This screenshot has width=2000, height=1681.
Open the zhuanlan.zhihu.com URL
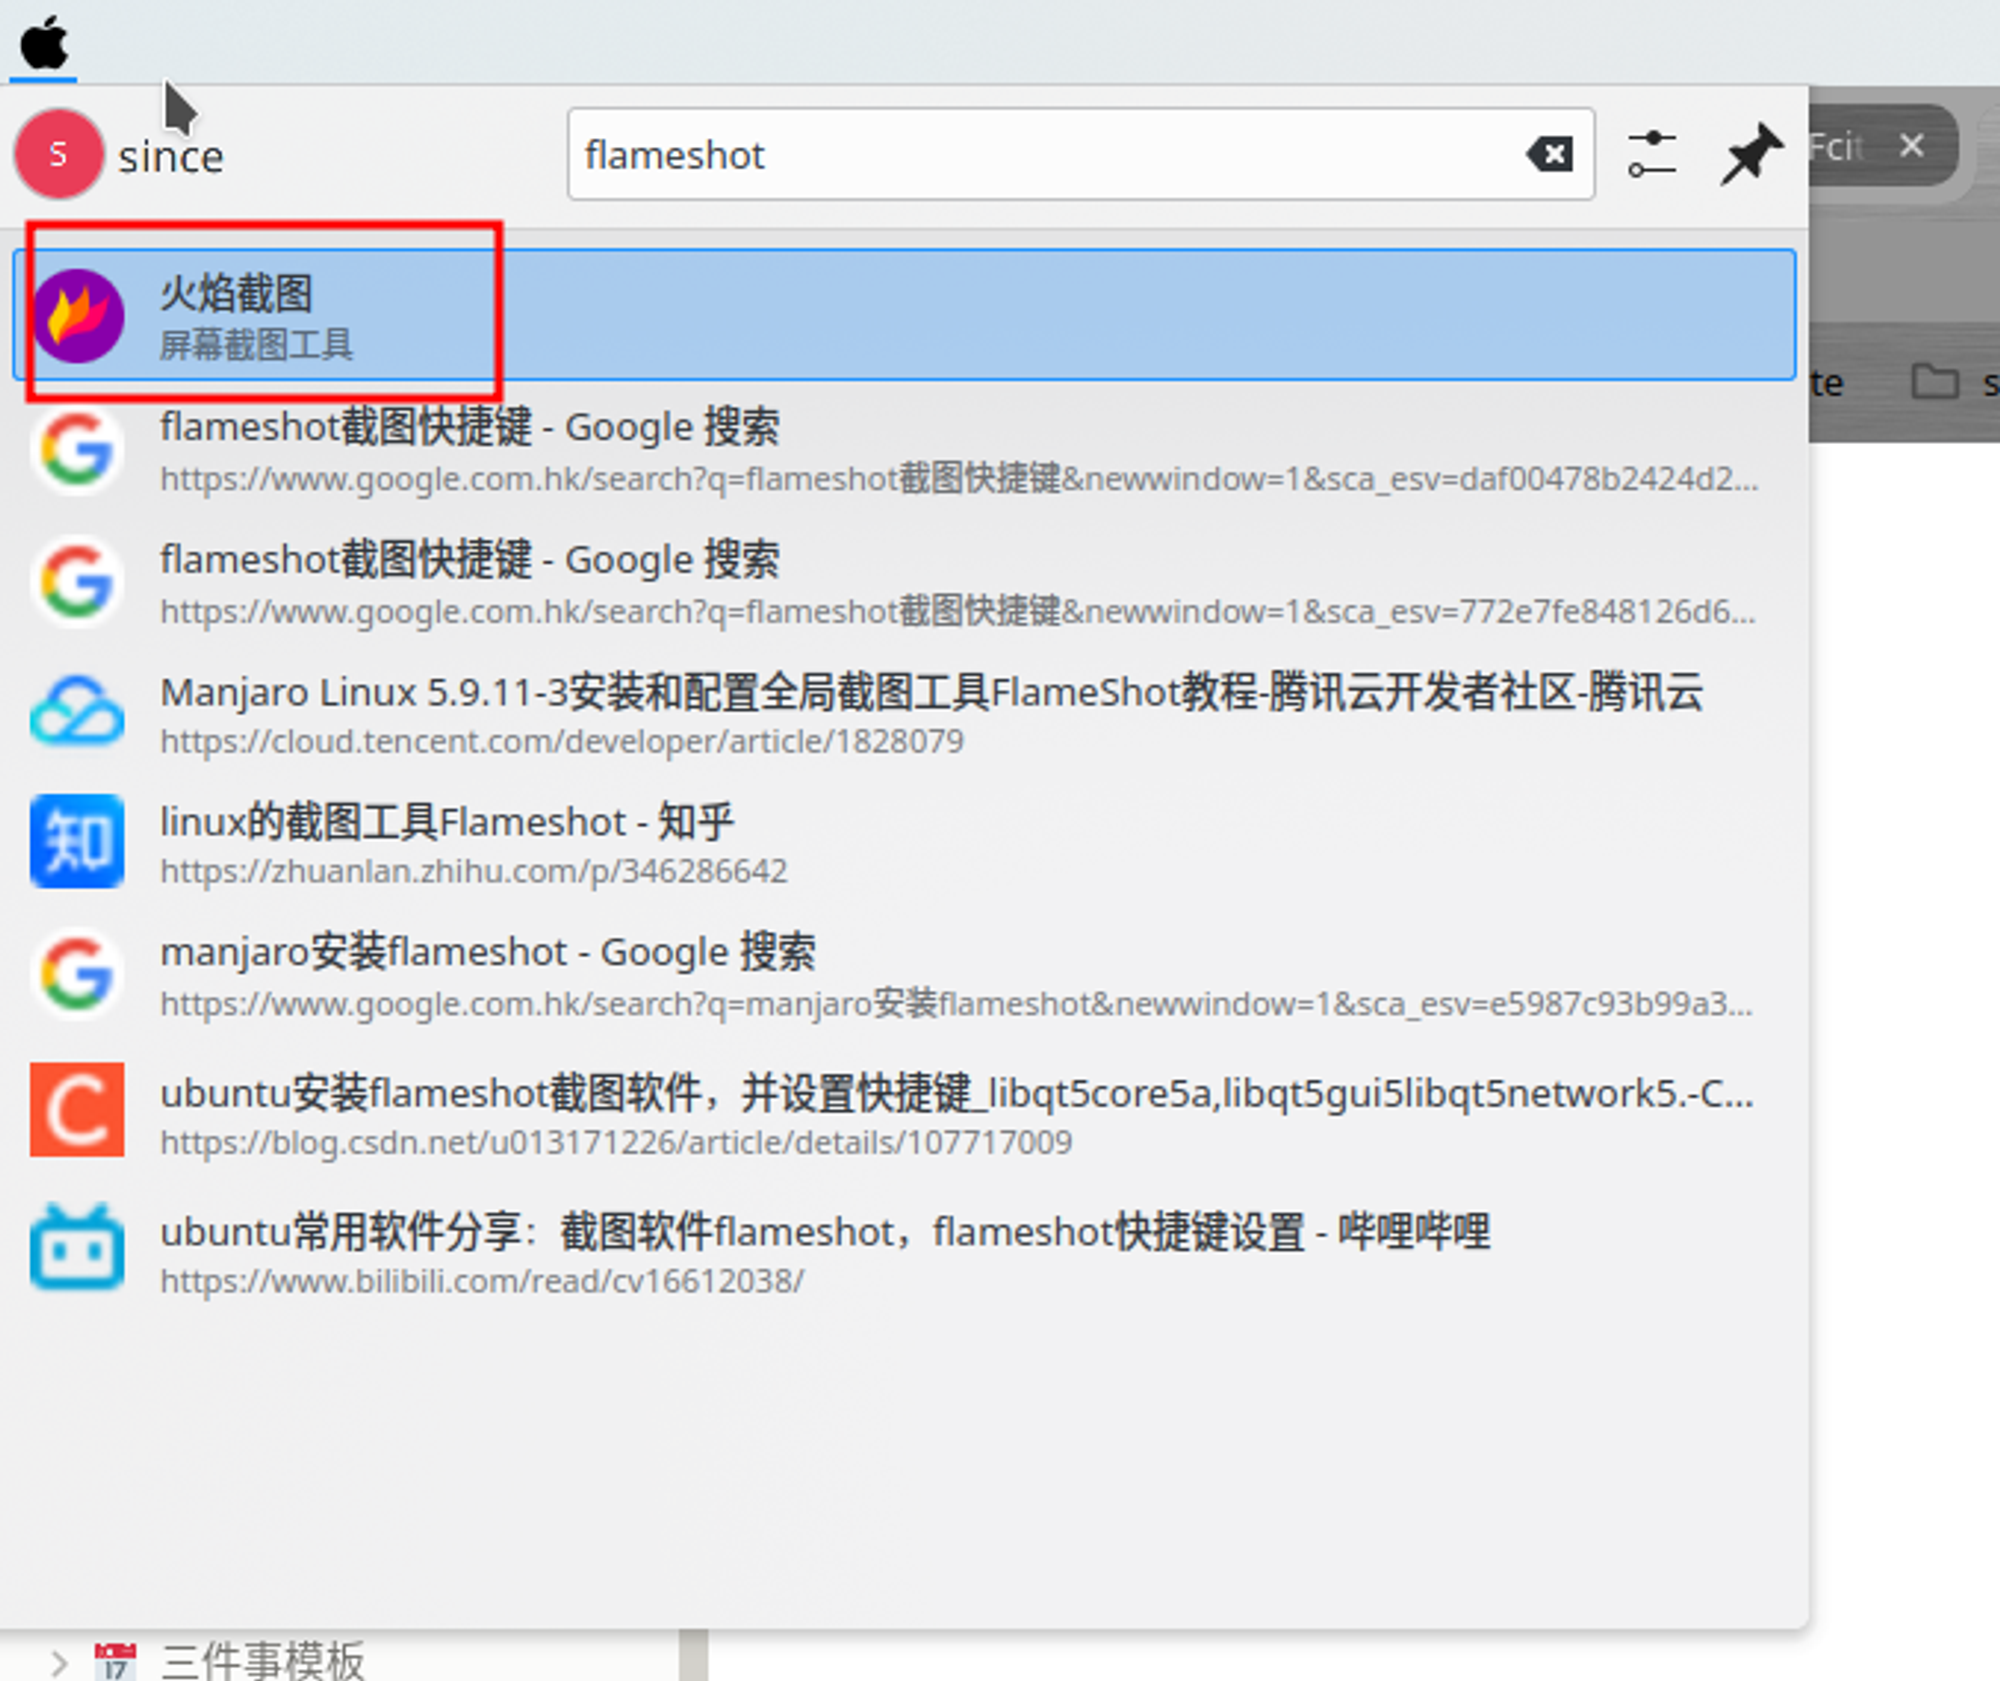[x=474, y=872]
